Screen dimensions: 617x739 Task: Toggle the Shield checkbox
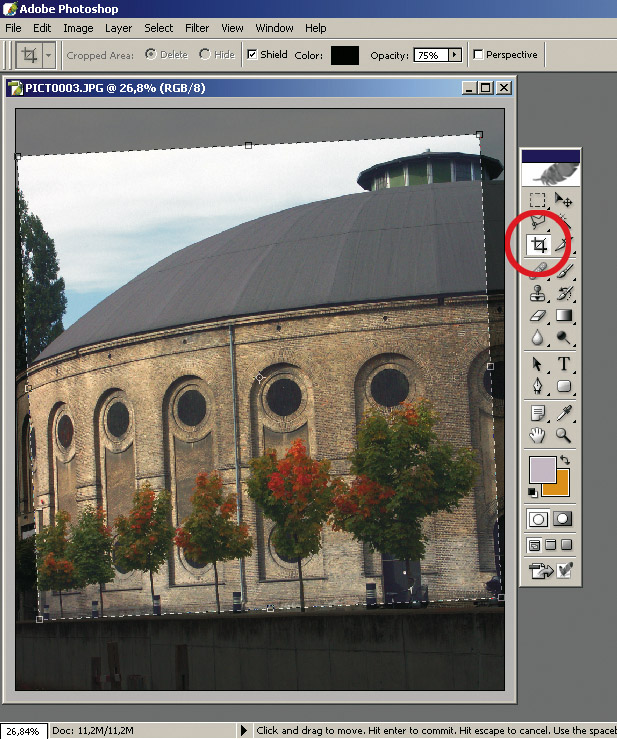252,55
